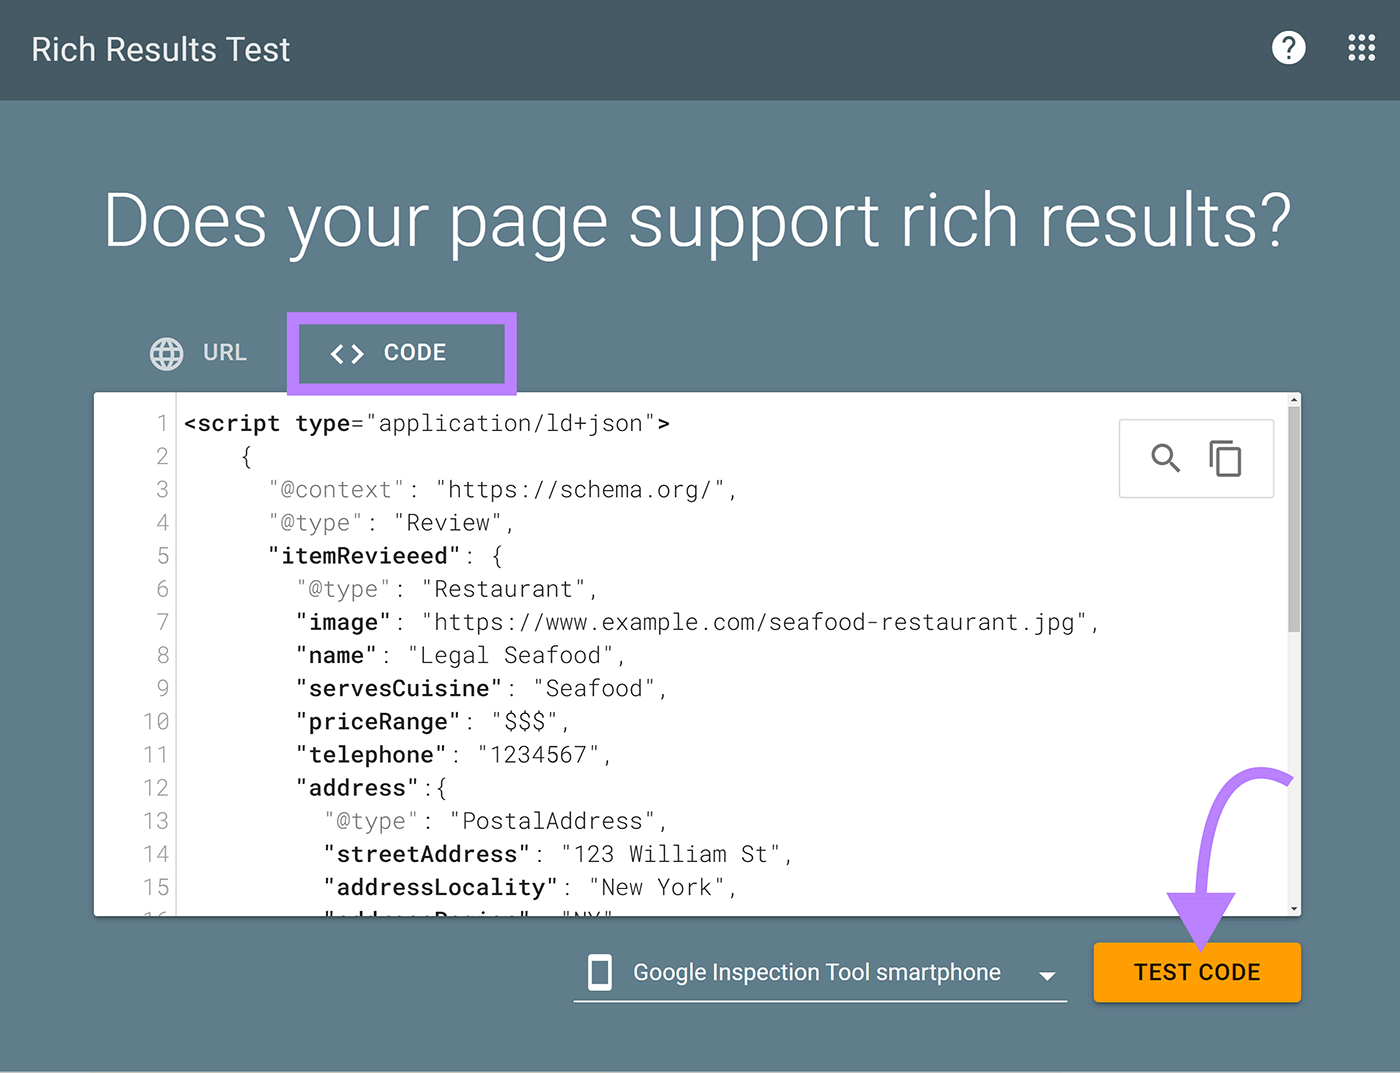Open the device selector chevron arrow
This screenshot has height=1073, width=1400.
pos(1047,976)
